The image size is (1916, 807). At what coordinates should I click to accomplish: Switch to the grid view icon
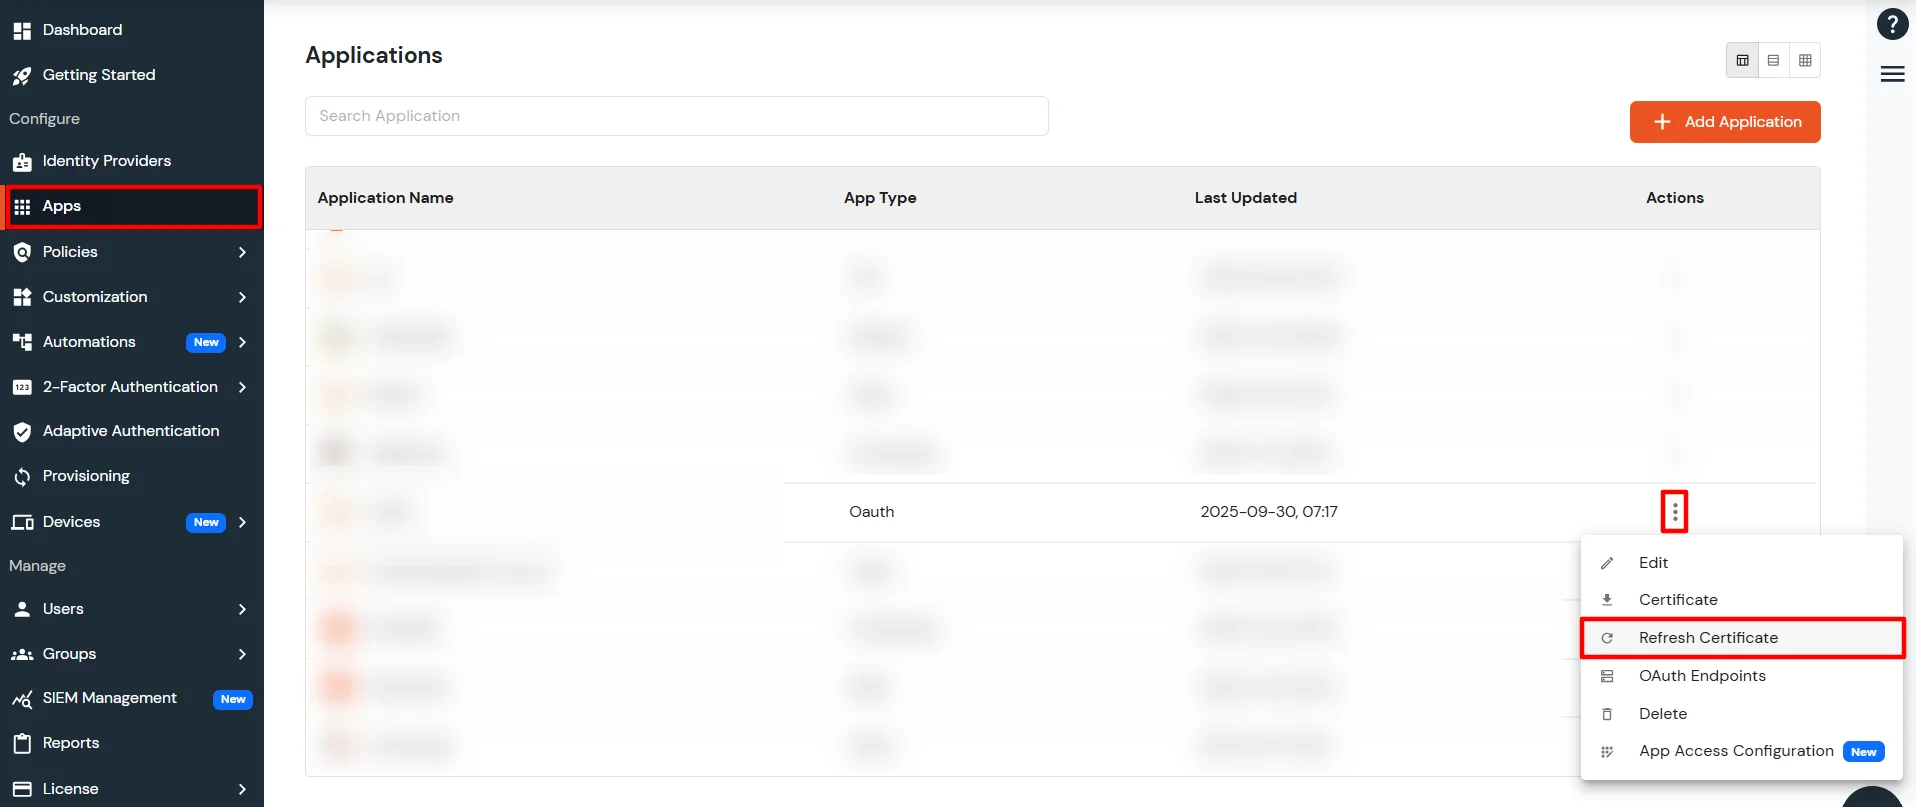[1805, 60]
